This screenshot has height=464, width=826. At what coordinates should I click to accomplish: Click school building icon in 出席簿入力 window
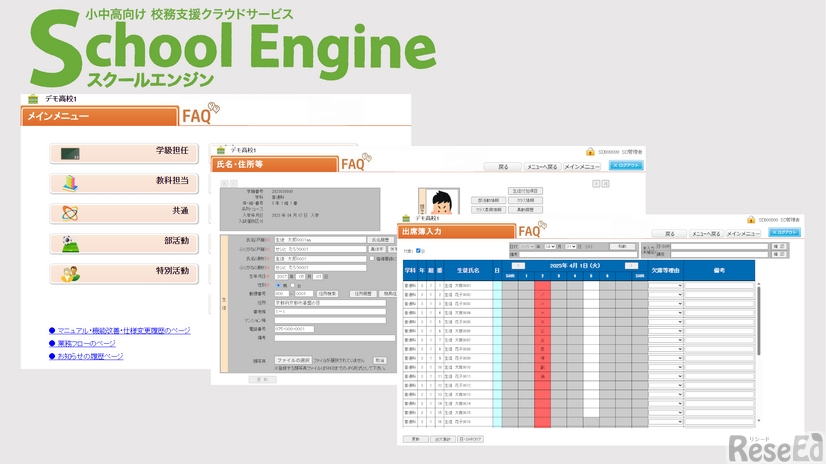pos(406,218)
